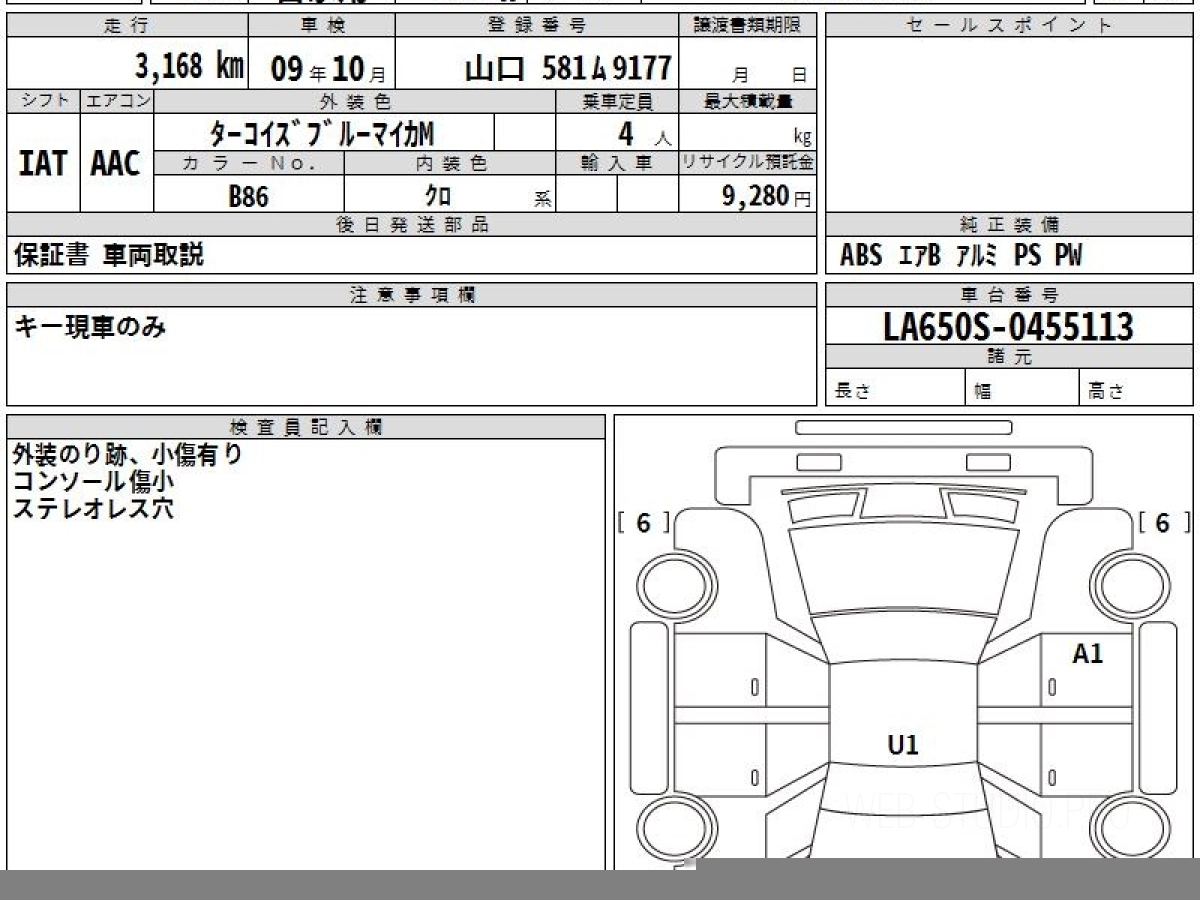Select the registration number 山口 581 ム 9177

coord(567,68)
